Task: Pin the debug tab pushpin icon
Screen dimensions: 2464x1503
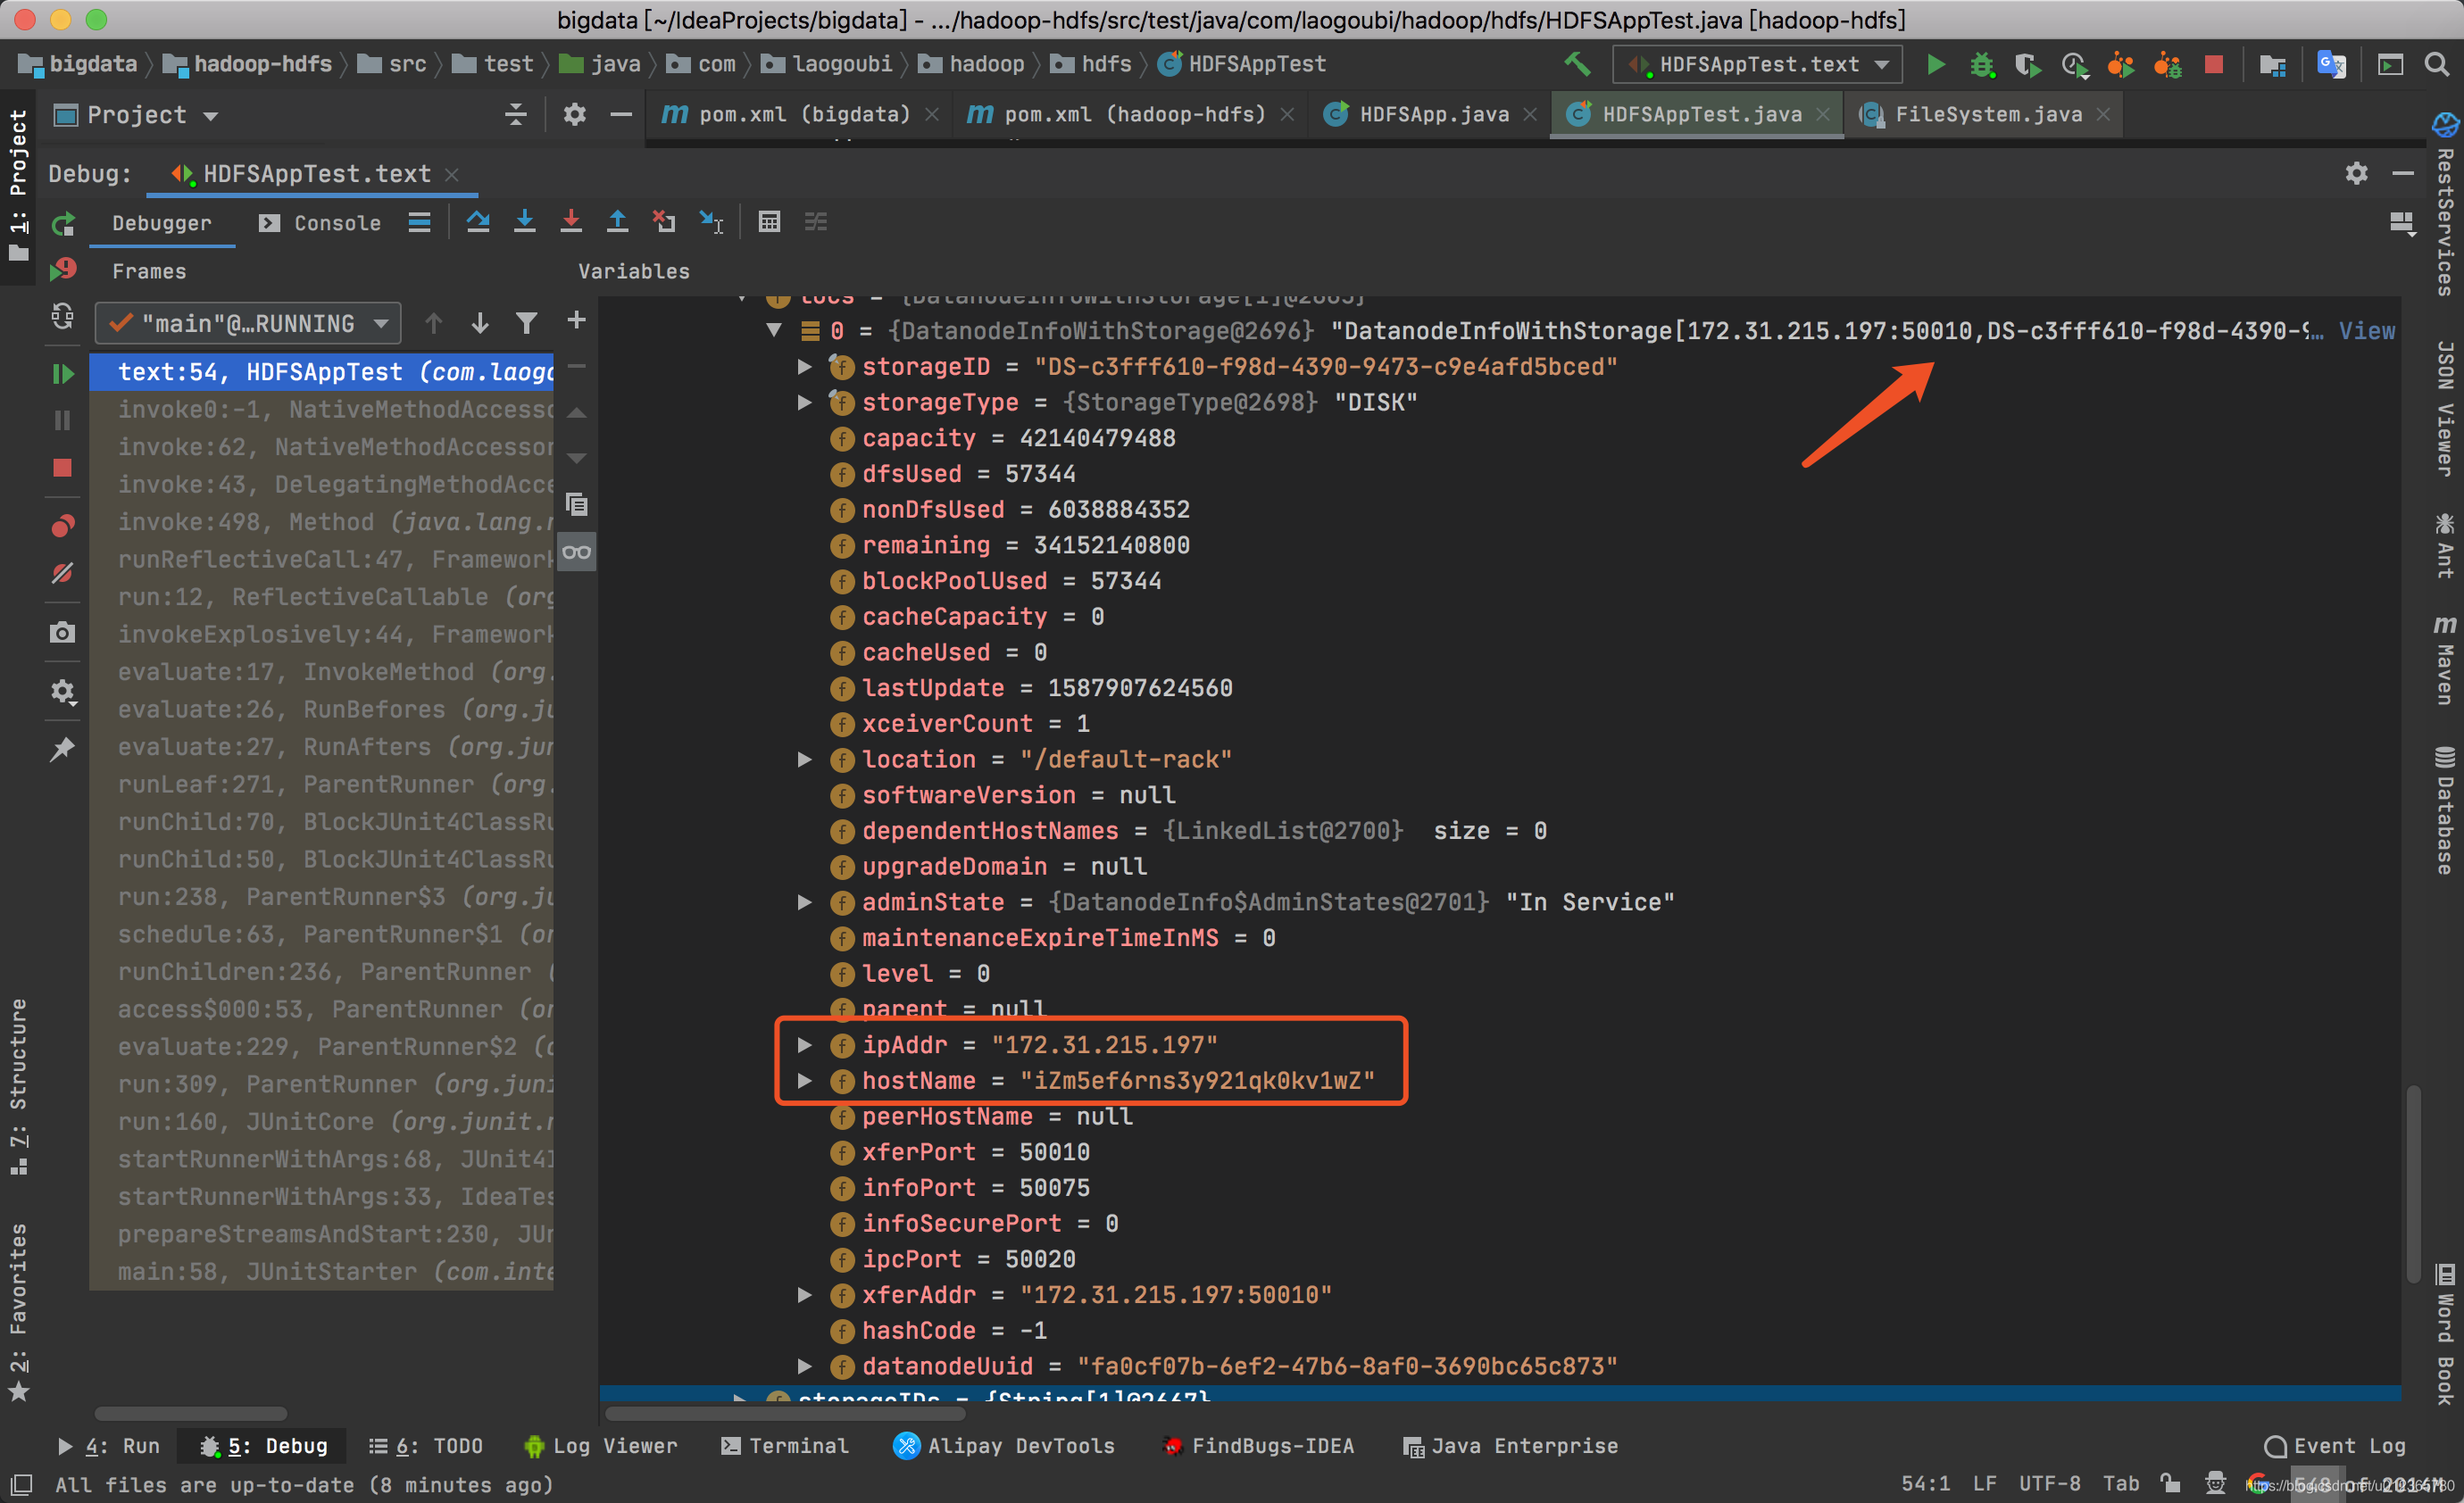Action: [x=63, y=749]
